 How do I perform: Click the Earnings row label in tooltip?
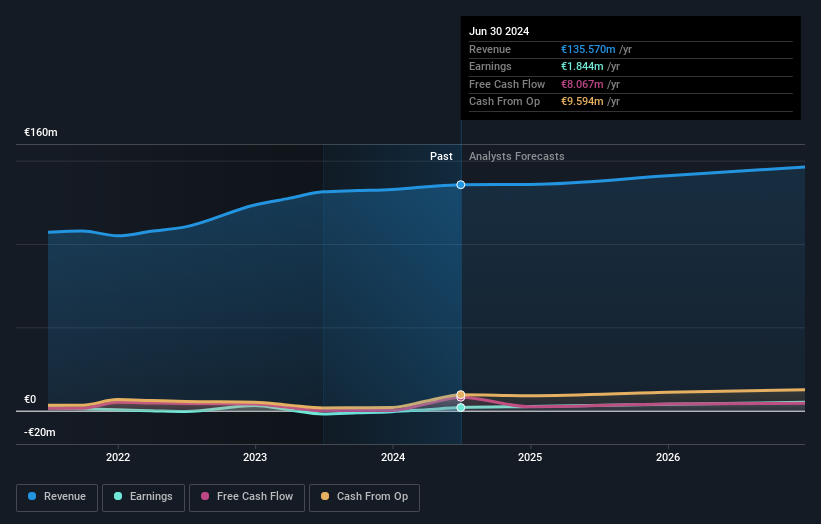coord(490,66)
